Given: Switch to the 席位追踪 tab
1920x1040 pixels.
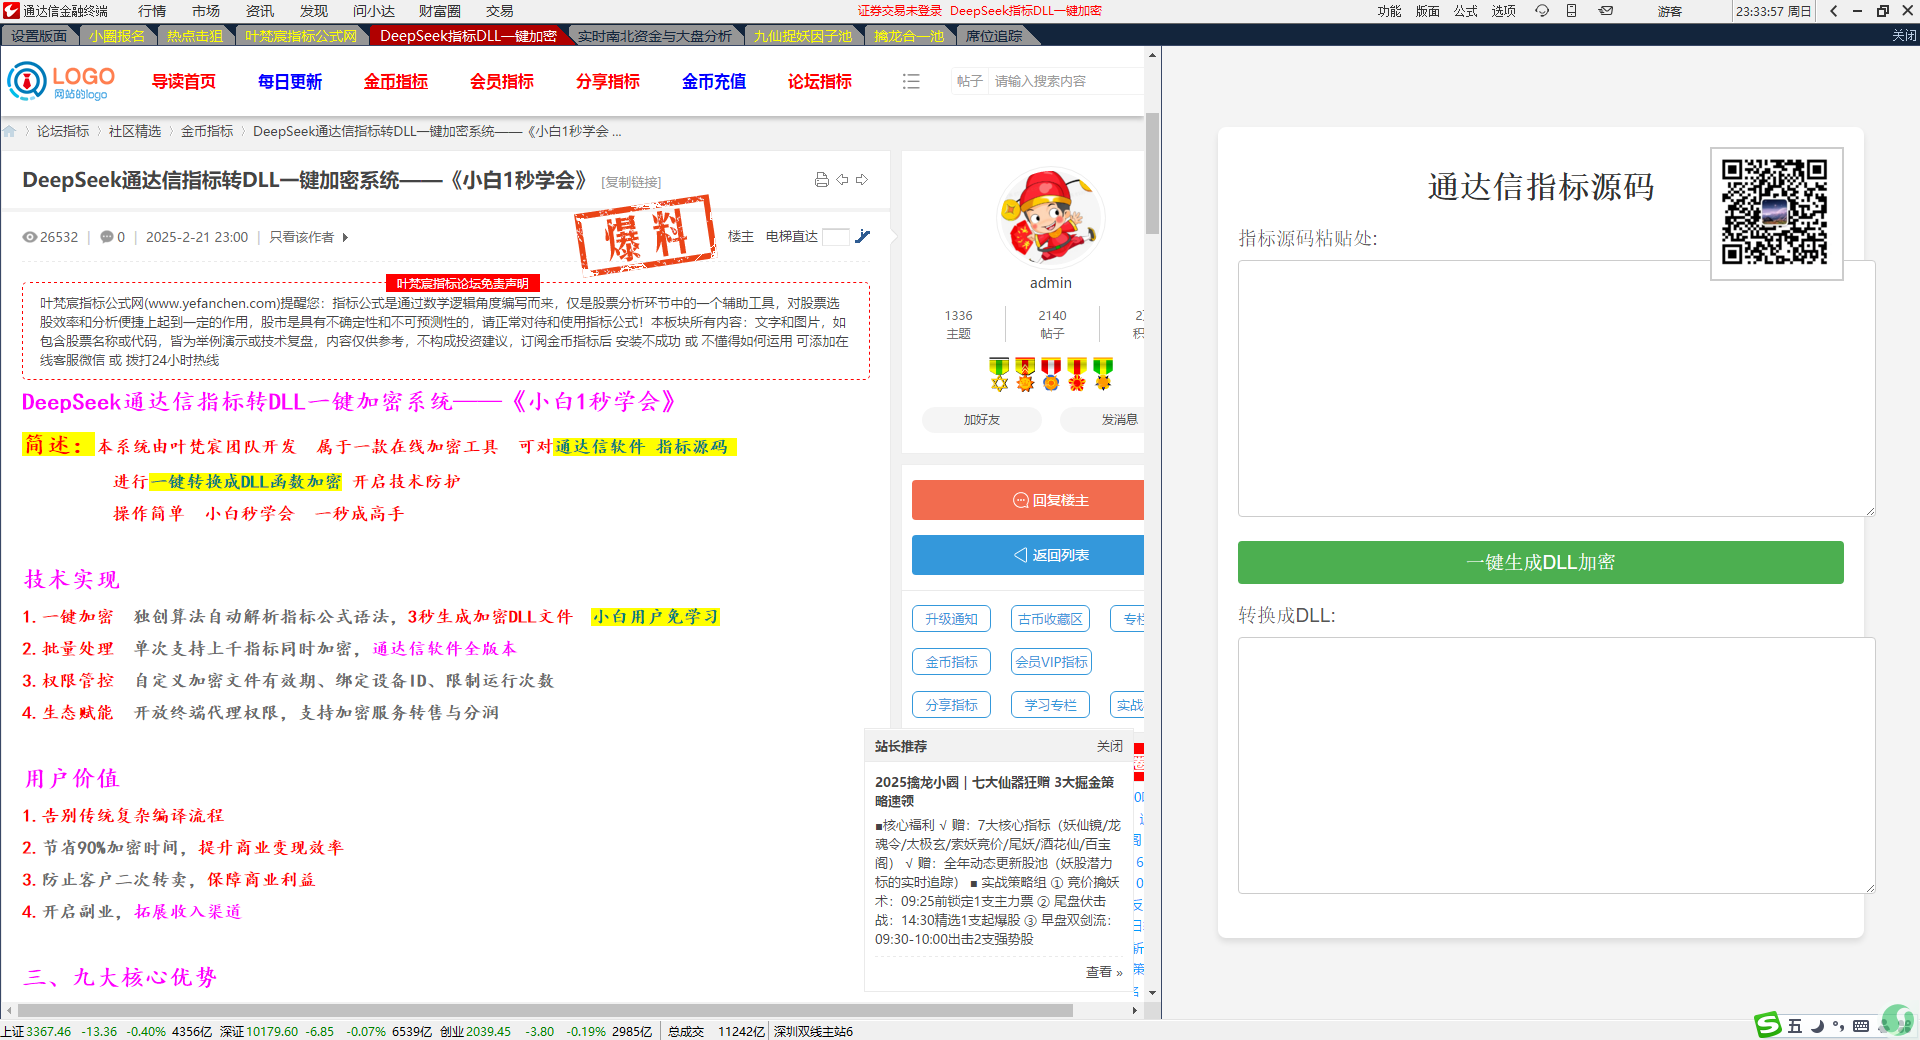Looking at the screenshot, I should tap(994, 36).
